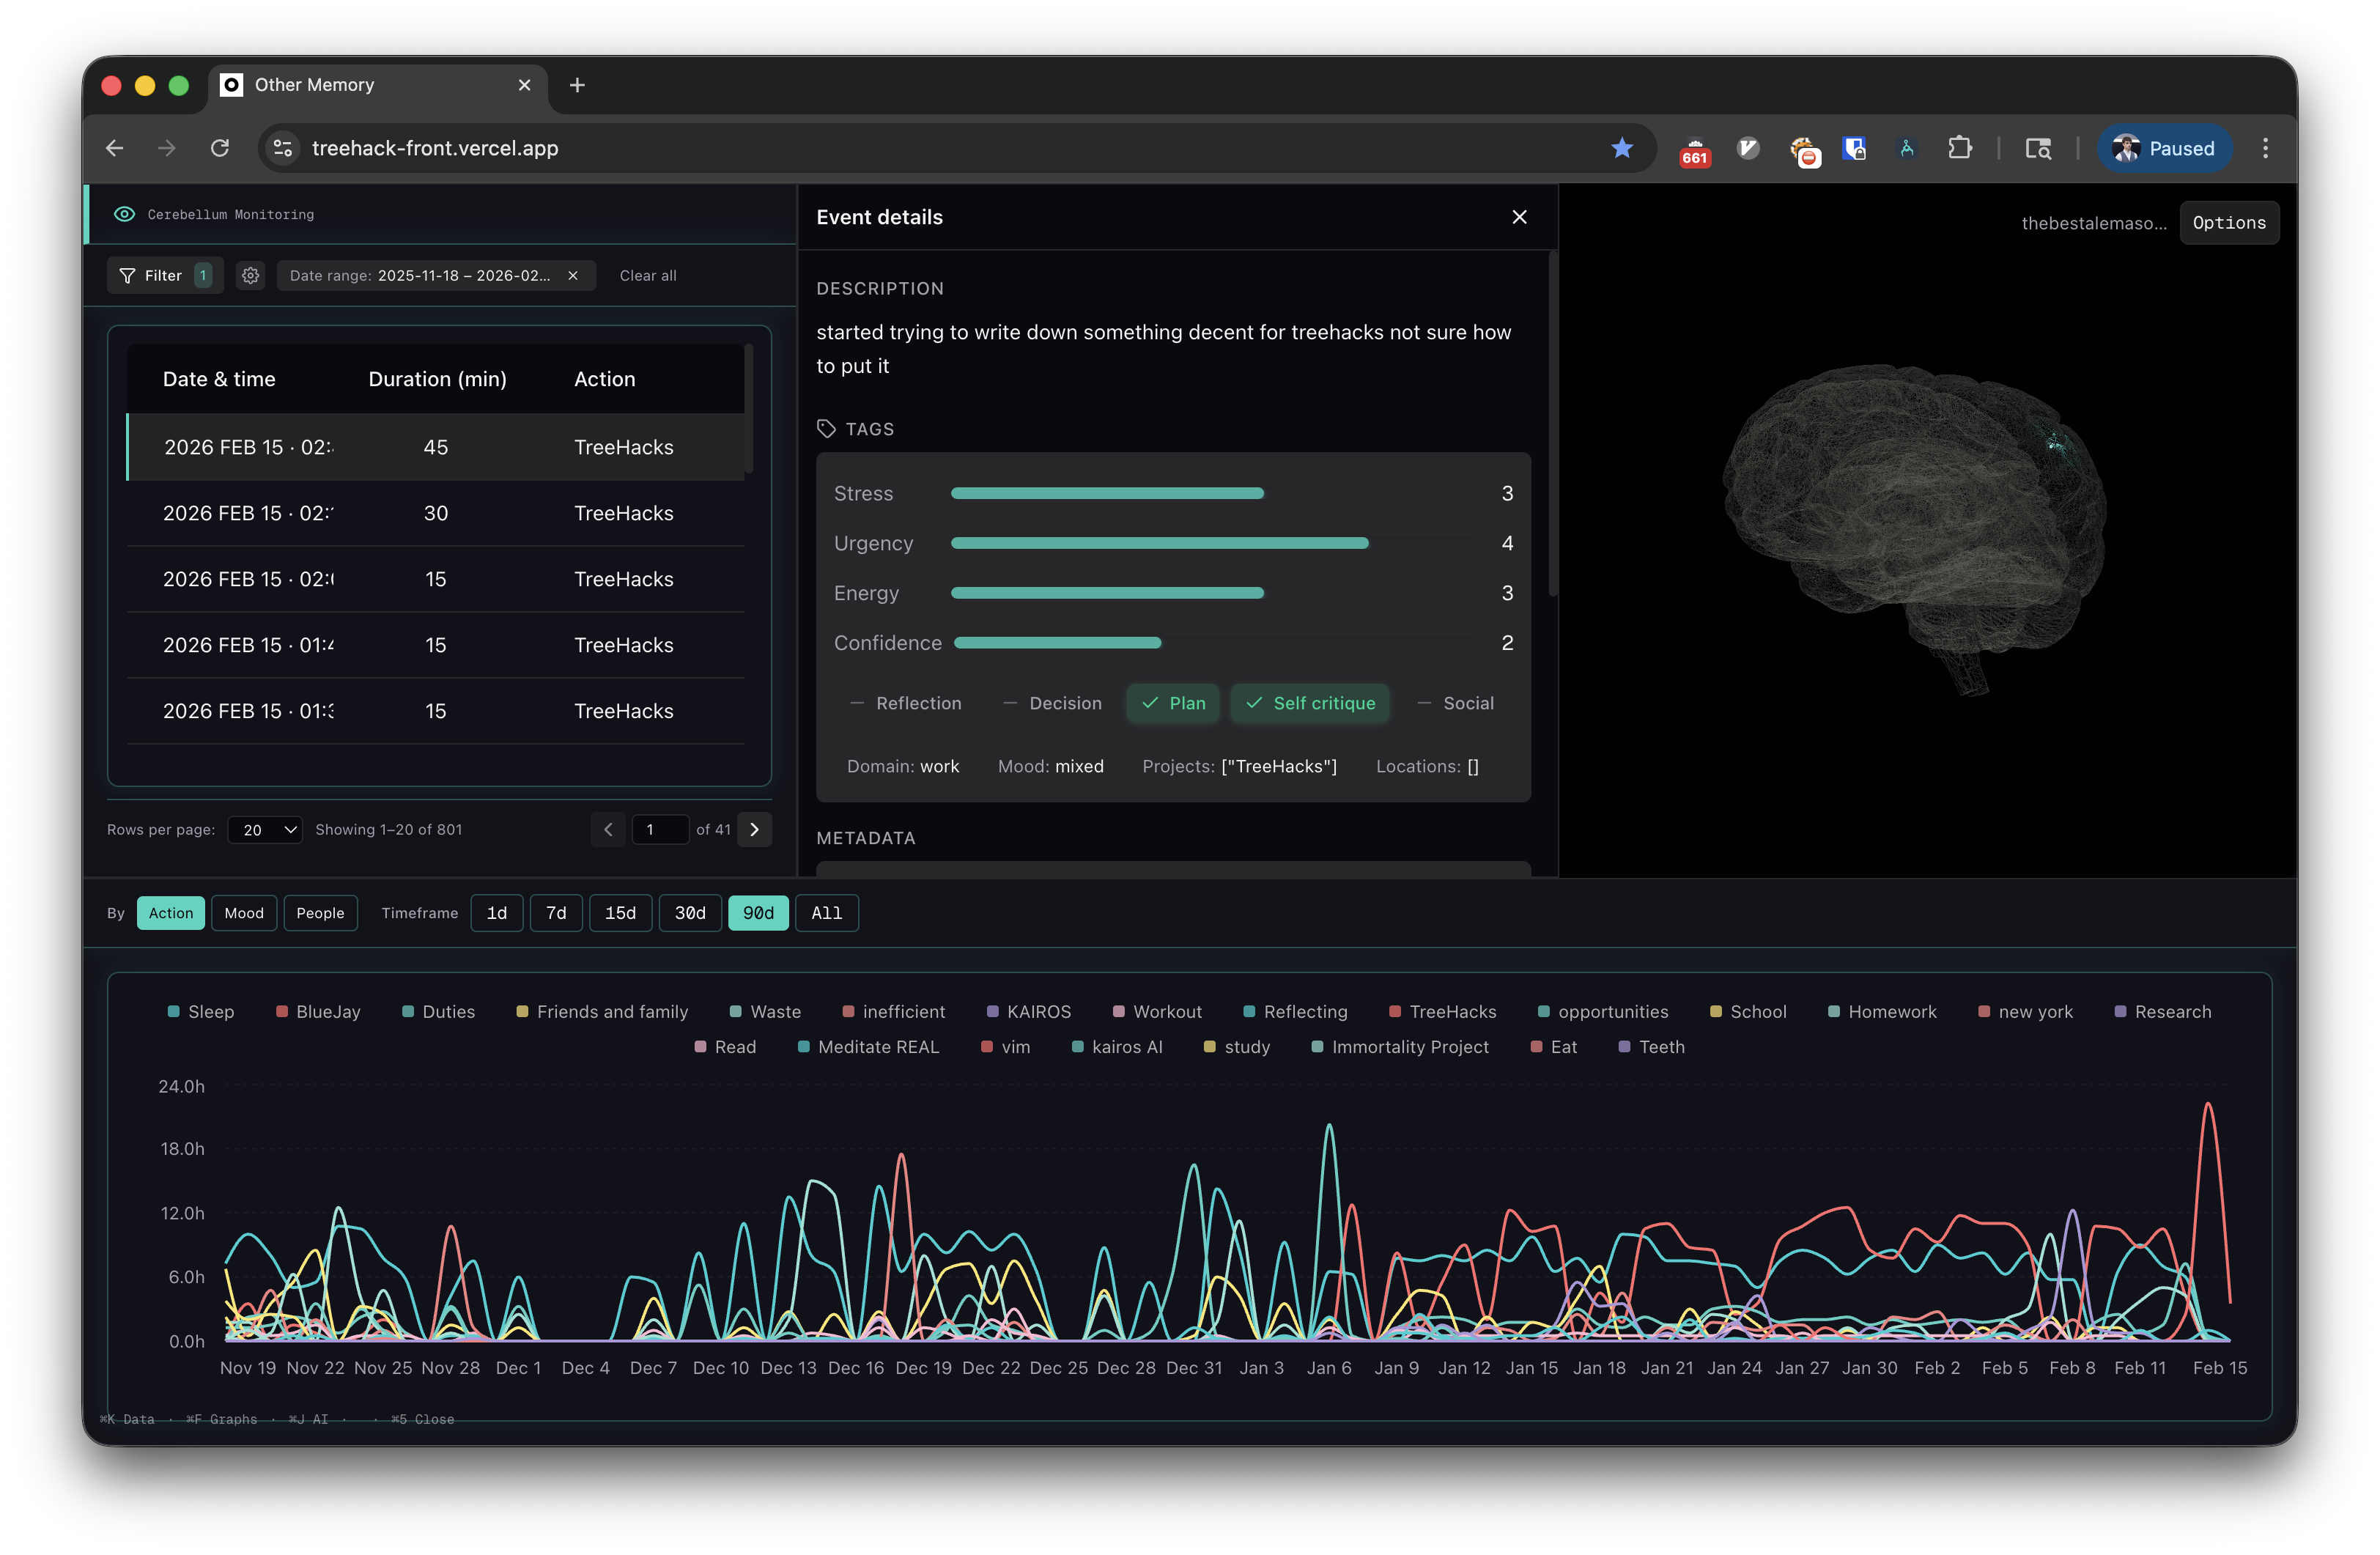Toggle the Plan tag chip
2380x1555 pixels.
coord(1173,703)
